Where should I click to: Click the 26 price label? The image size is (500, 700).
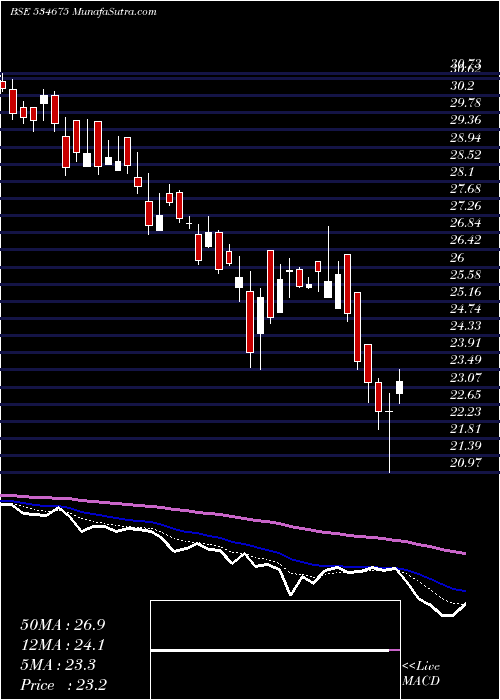[x=458, y=258]
